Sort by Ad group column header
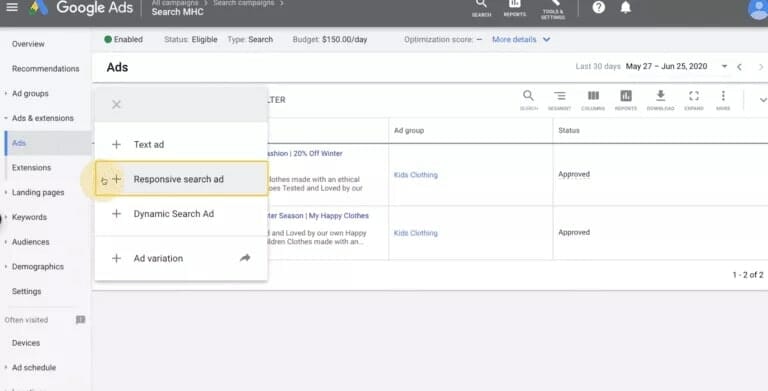Viewport: 768px width, 391px height. [x=409, y=130]
